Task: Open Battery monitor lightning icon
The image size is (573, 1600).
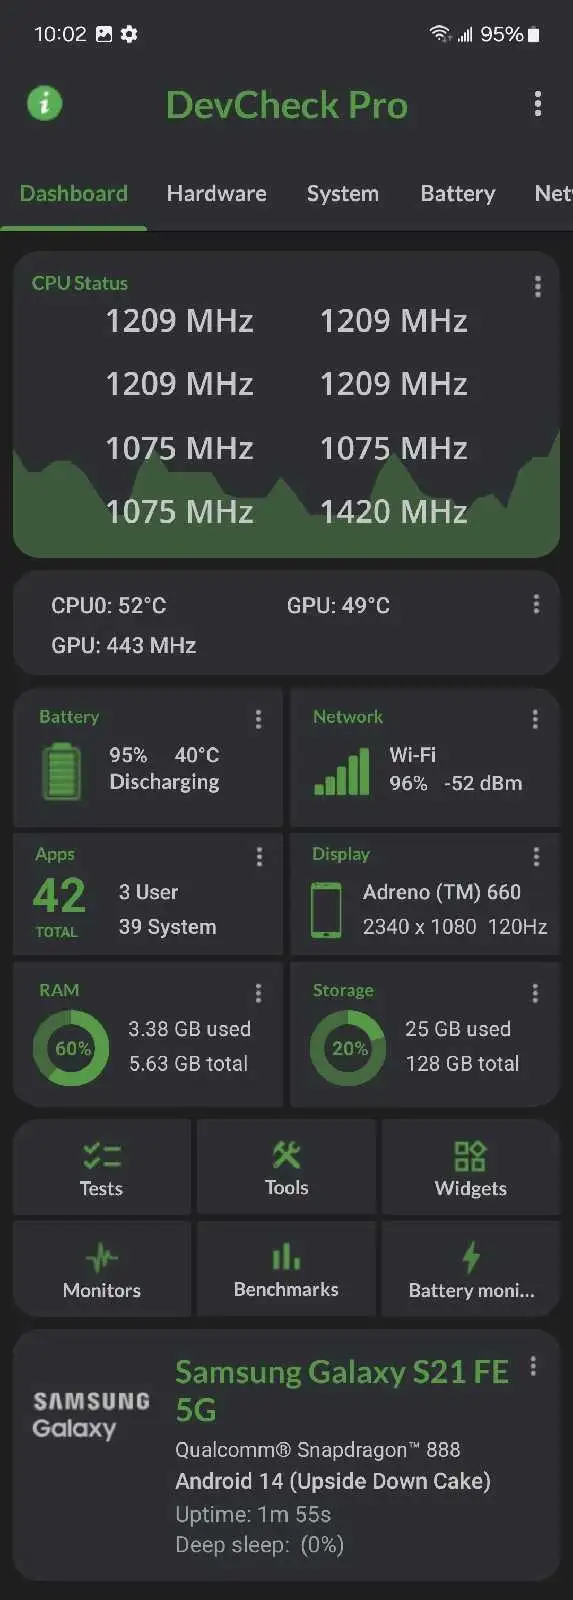Action: tap(471, 1257)
